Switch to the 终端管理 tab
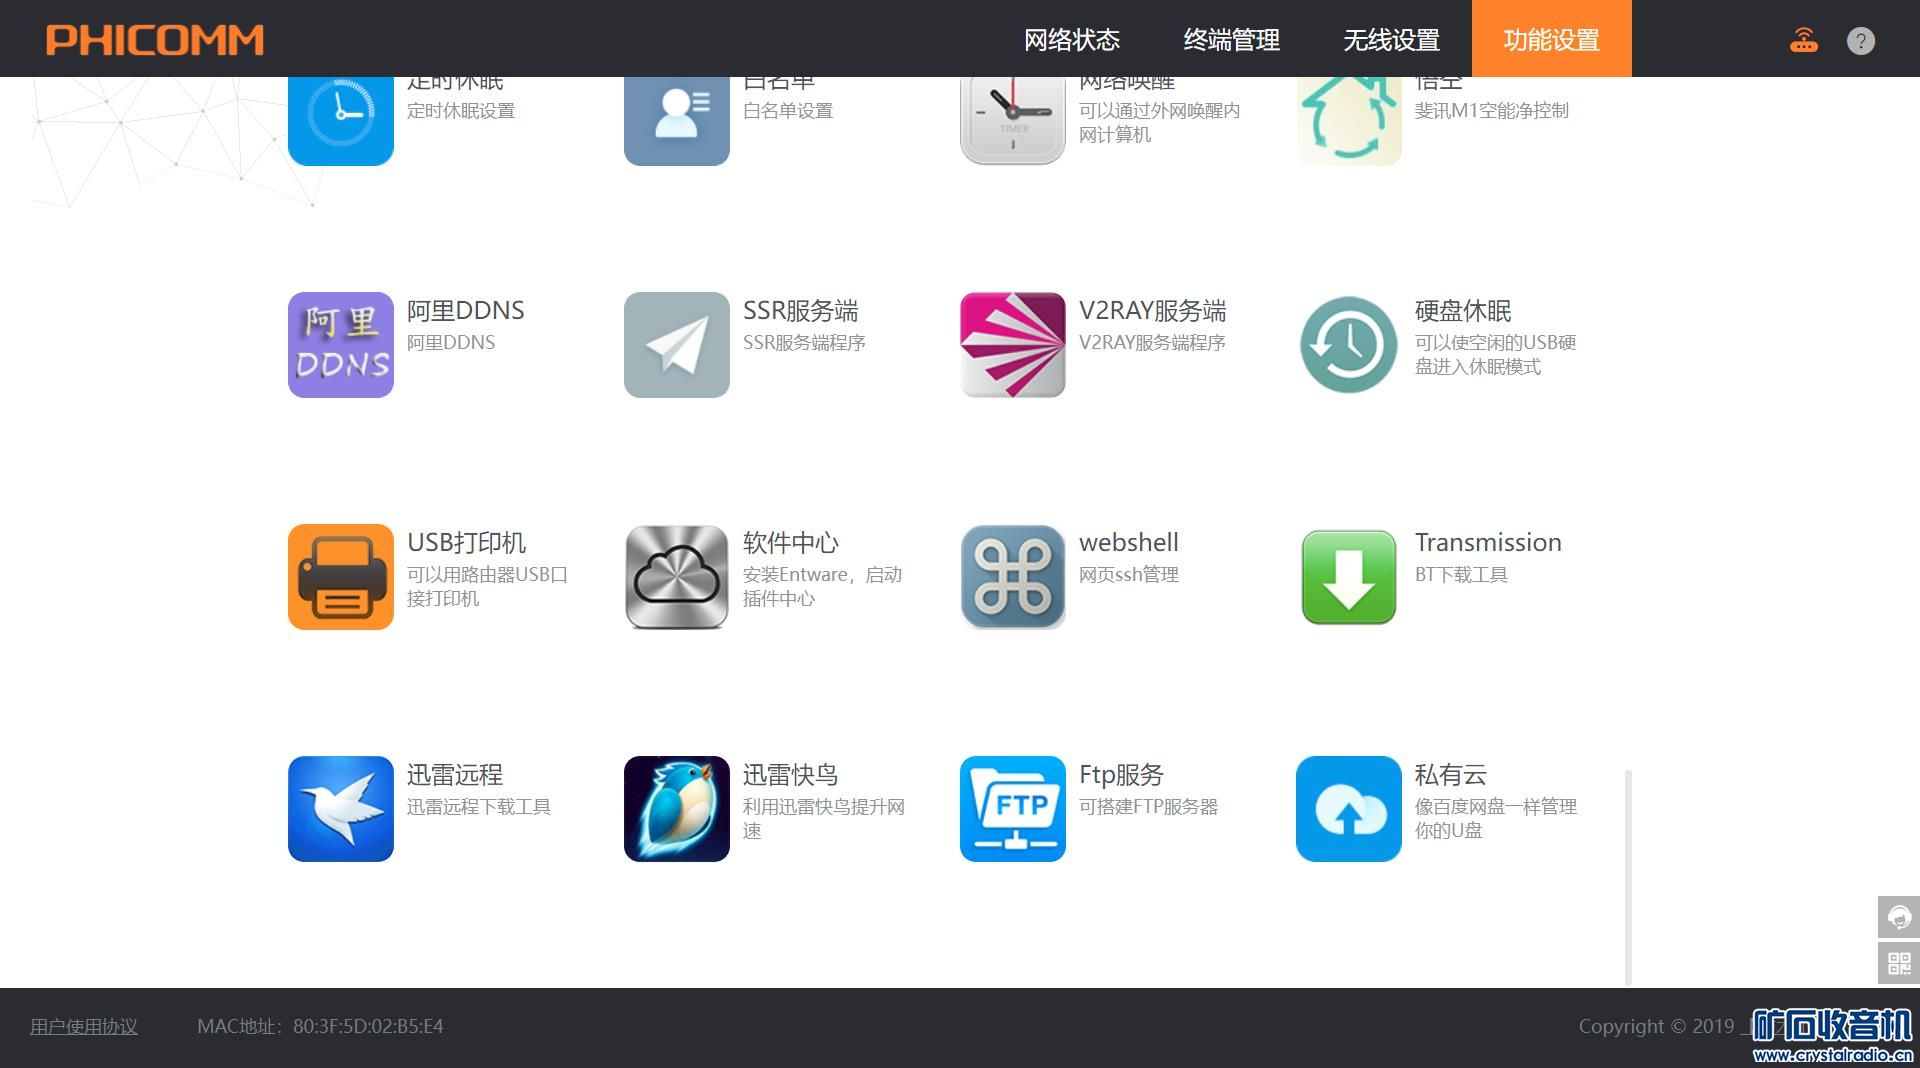The width and height of the screenshot is (1920, 1068). coord(1232,40)
